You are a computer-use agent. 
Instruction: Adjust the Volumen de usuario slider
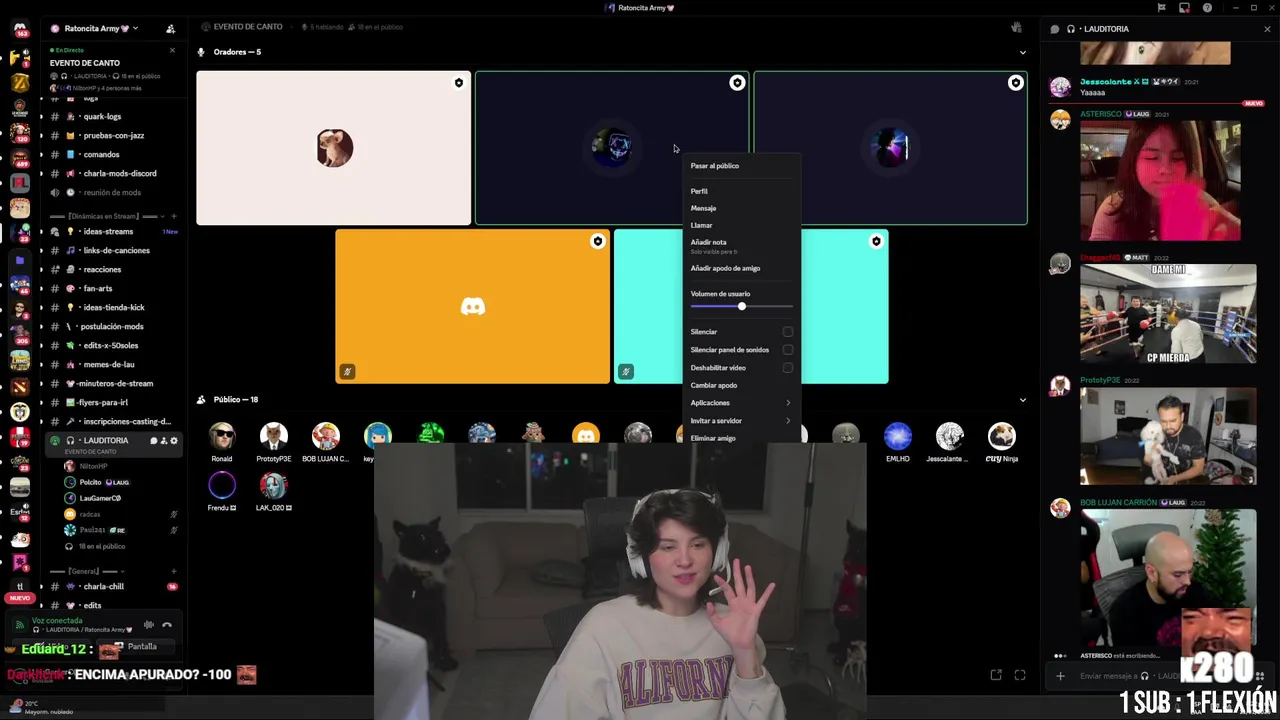click(741, 306)
